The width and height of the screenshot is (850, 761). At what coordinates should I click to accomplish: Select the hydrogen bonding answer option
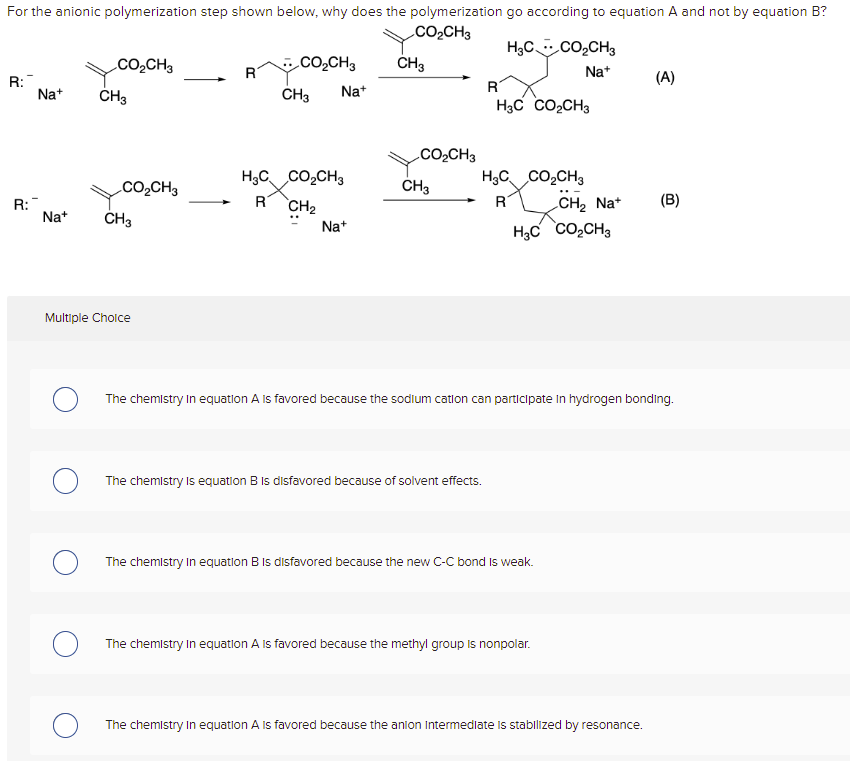click(65, 398)
